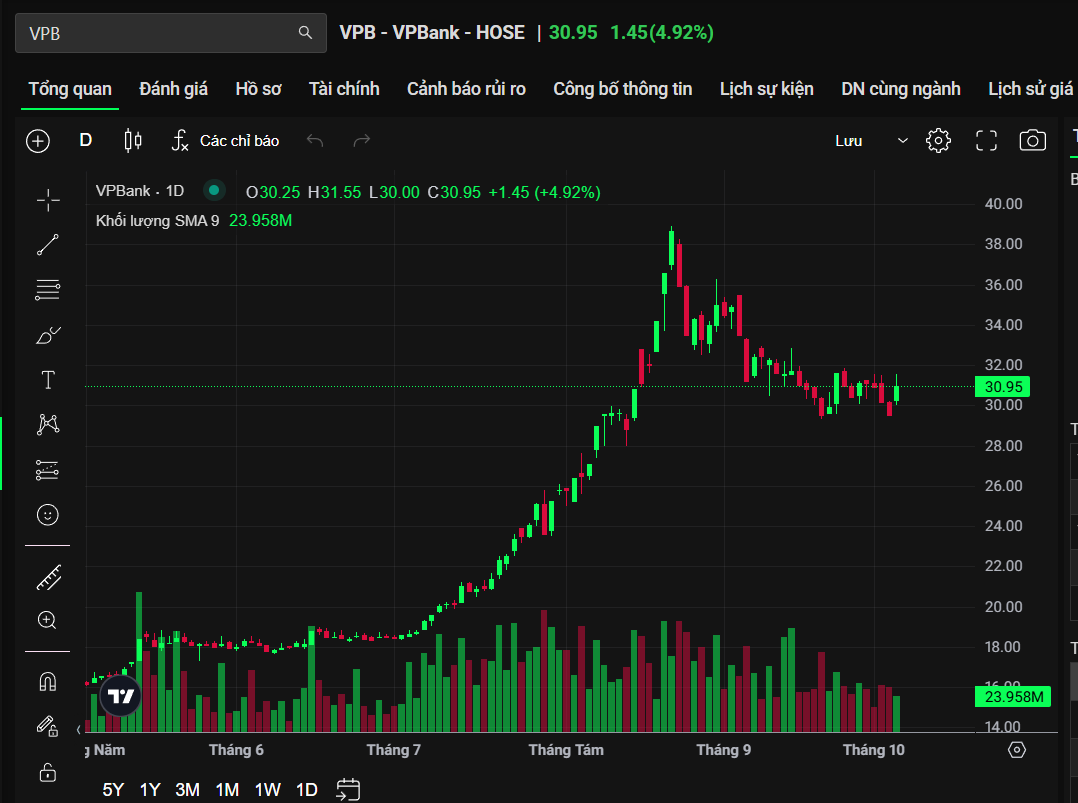Activate the ruler measure tool
The image size is (1078, 803).
47,577
